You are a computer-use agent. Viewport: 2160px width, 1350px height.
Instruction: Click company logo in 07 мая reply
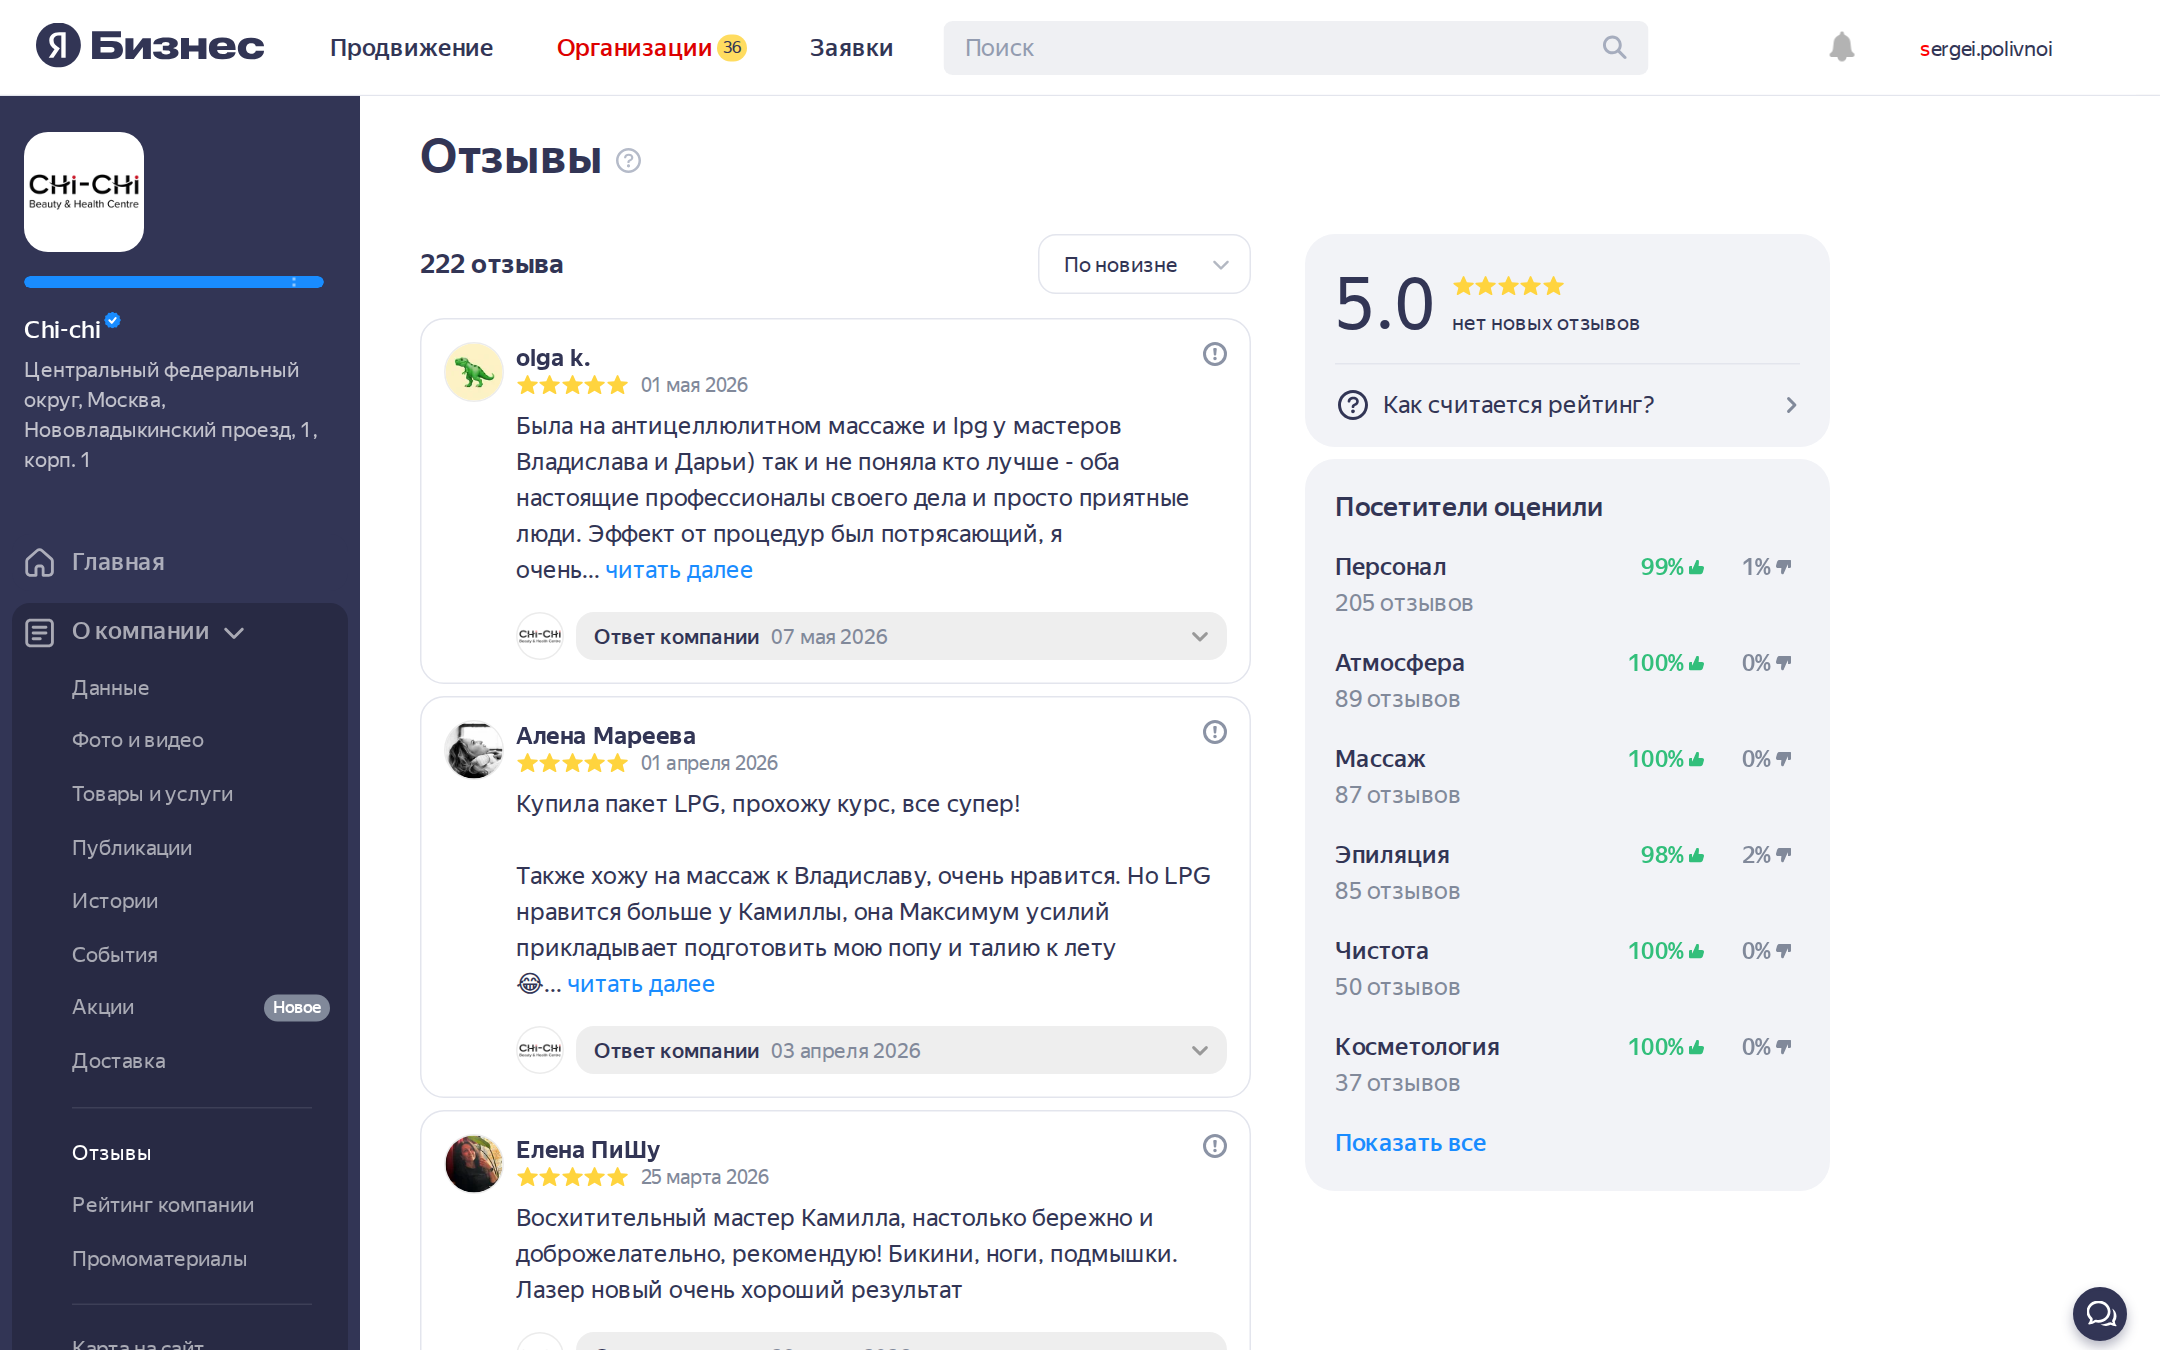540,636
